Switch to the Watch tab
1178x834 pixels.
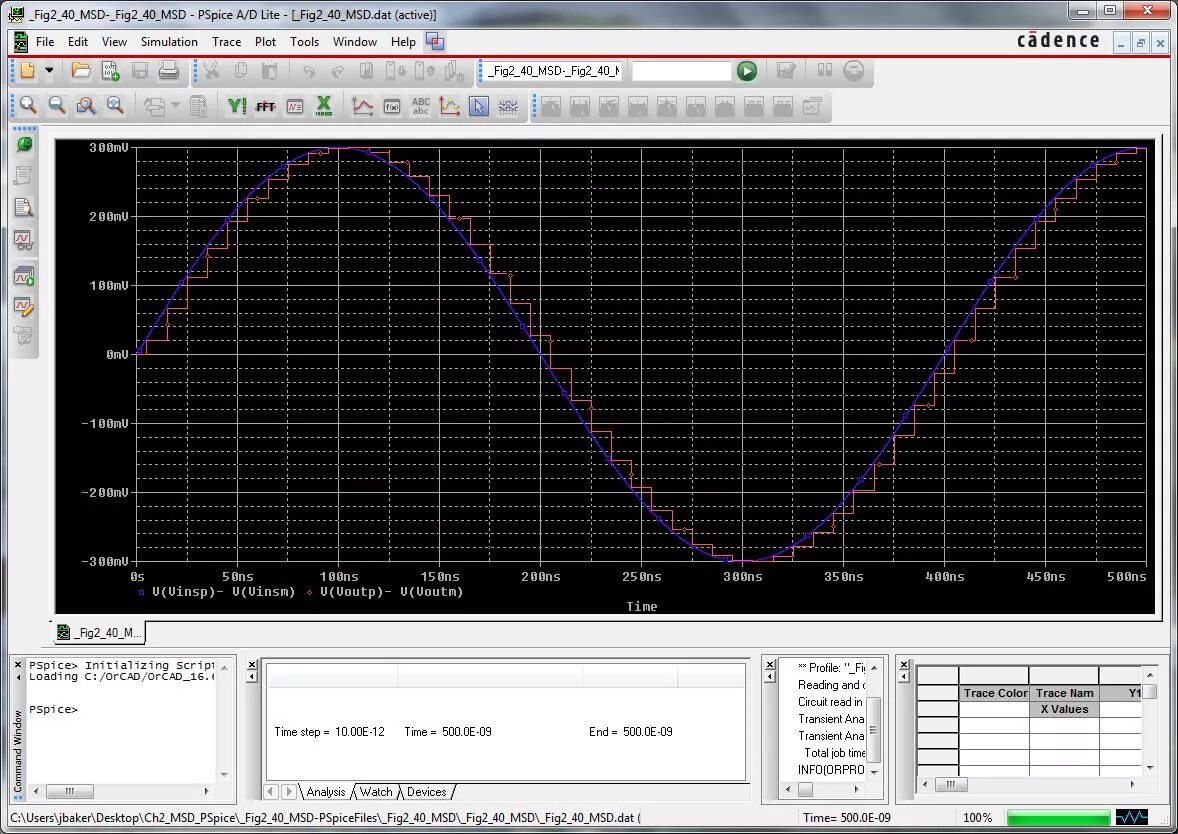click(376, 792)
